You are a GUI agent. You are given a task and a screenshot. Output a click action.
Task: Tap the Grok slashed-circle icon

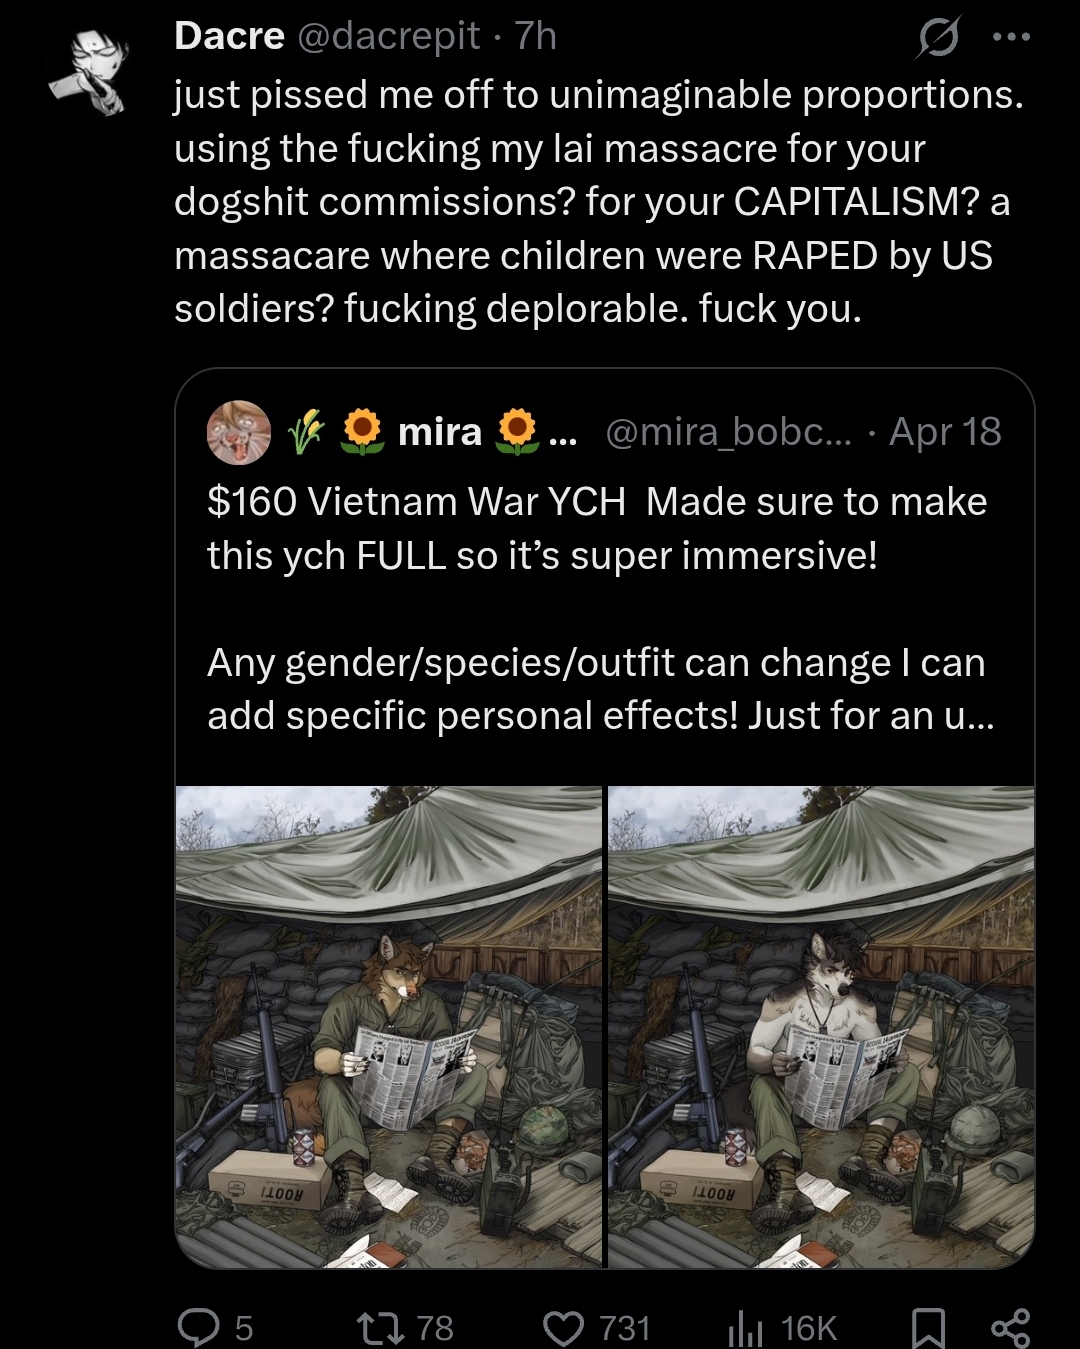(939, 39)
